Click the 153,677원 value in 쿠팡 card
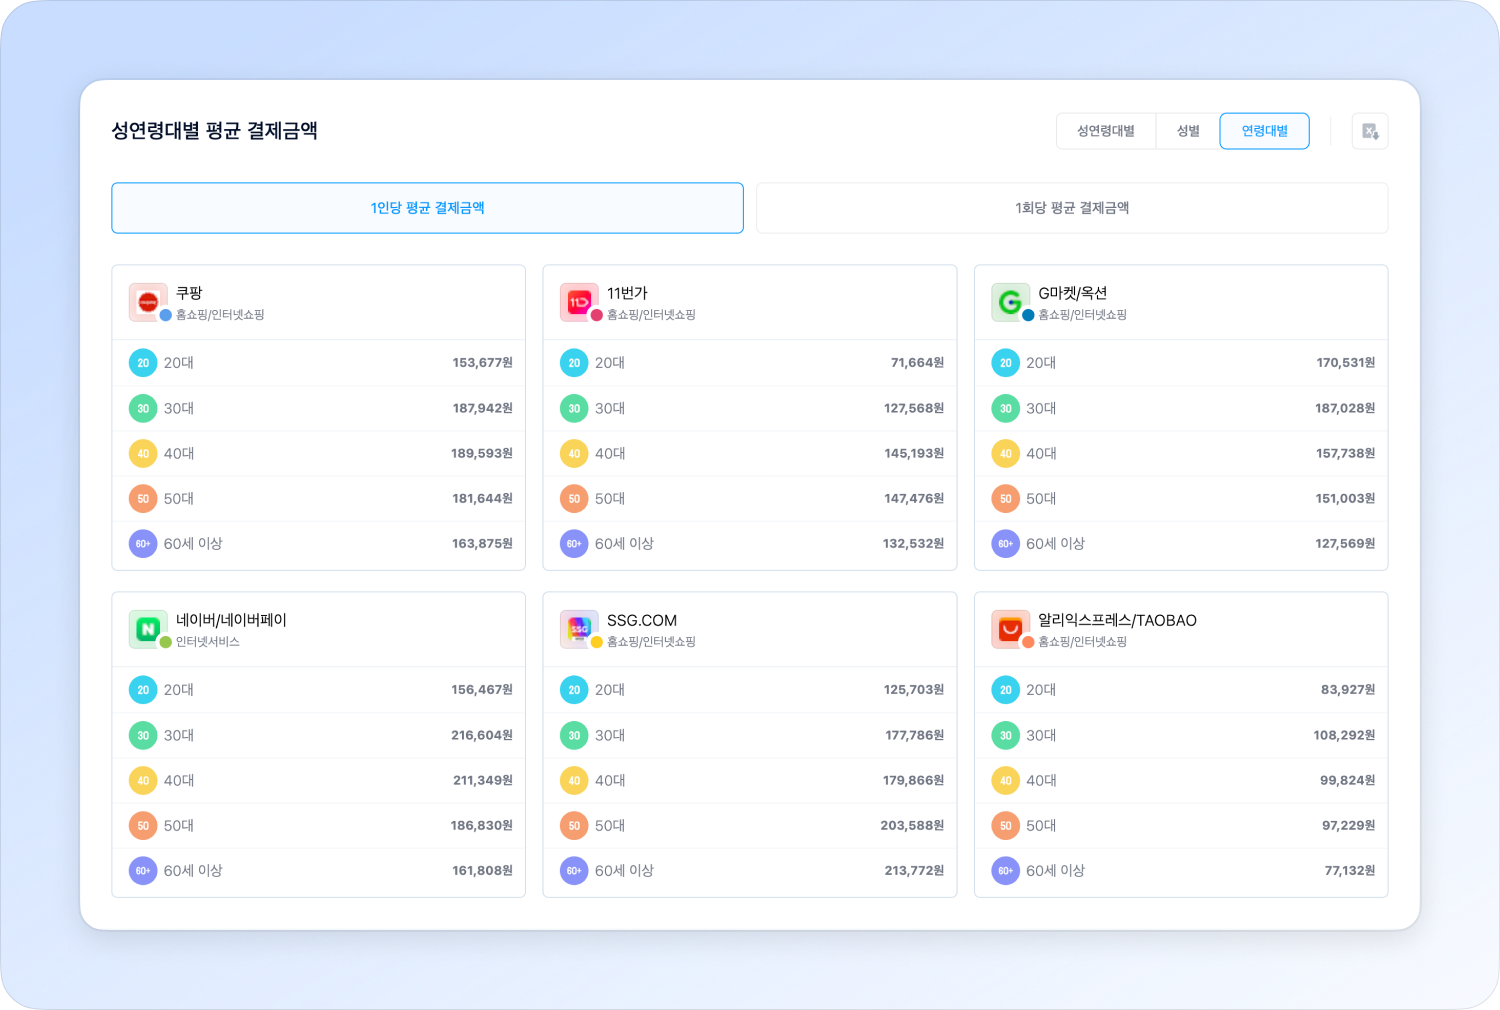 click(x=482, y=363)
